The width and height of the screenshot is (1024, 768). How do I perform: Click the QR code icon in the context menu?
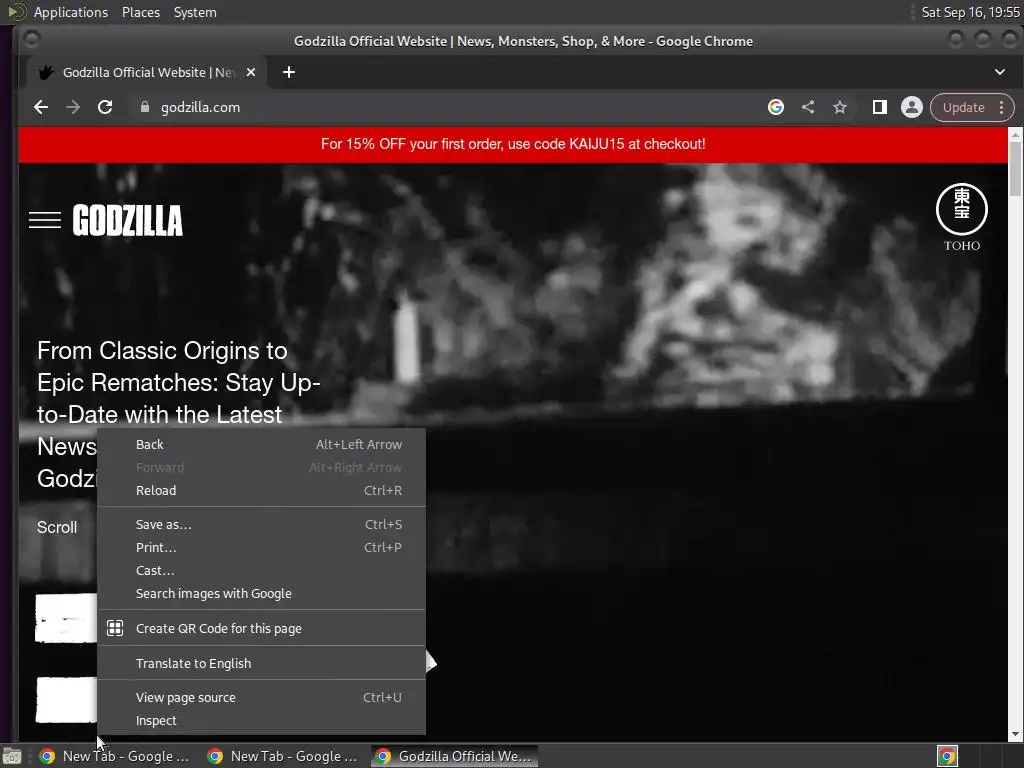(115, 628)
